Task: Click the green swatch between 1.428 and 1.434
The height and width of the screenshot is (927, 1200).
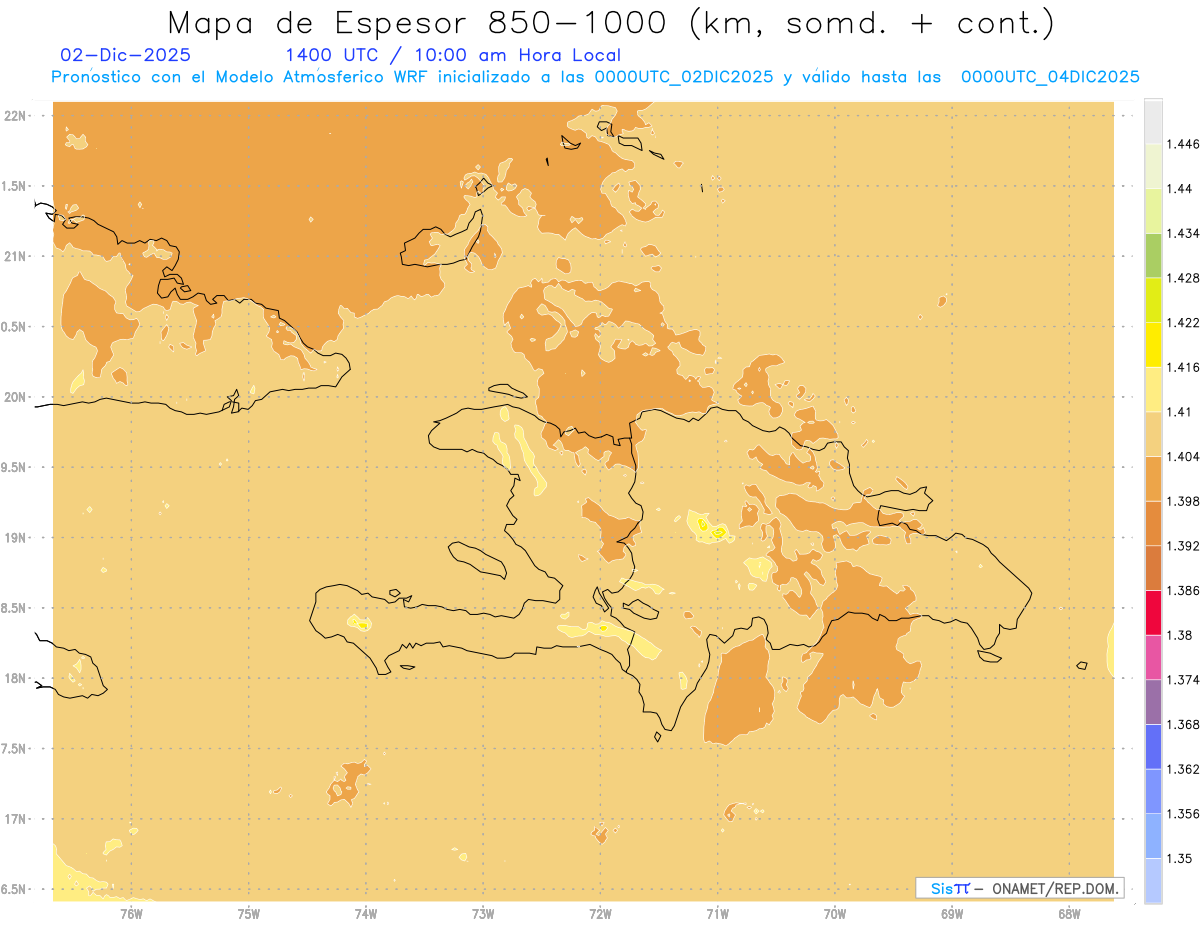Action: [x=1153, y=255]
